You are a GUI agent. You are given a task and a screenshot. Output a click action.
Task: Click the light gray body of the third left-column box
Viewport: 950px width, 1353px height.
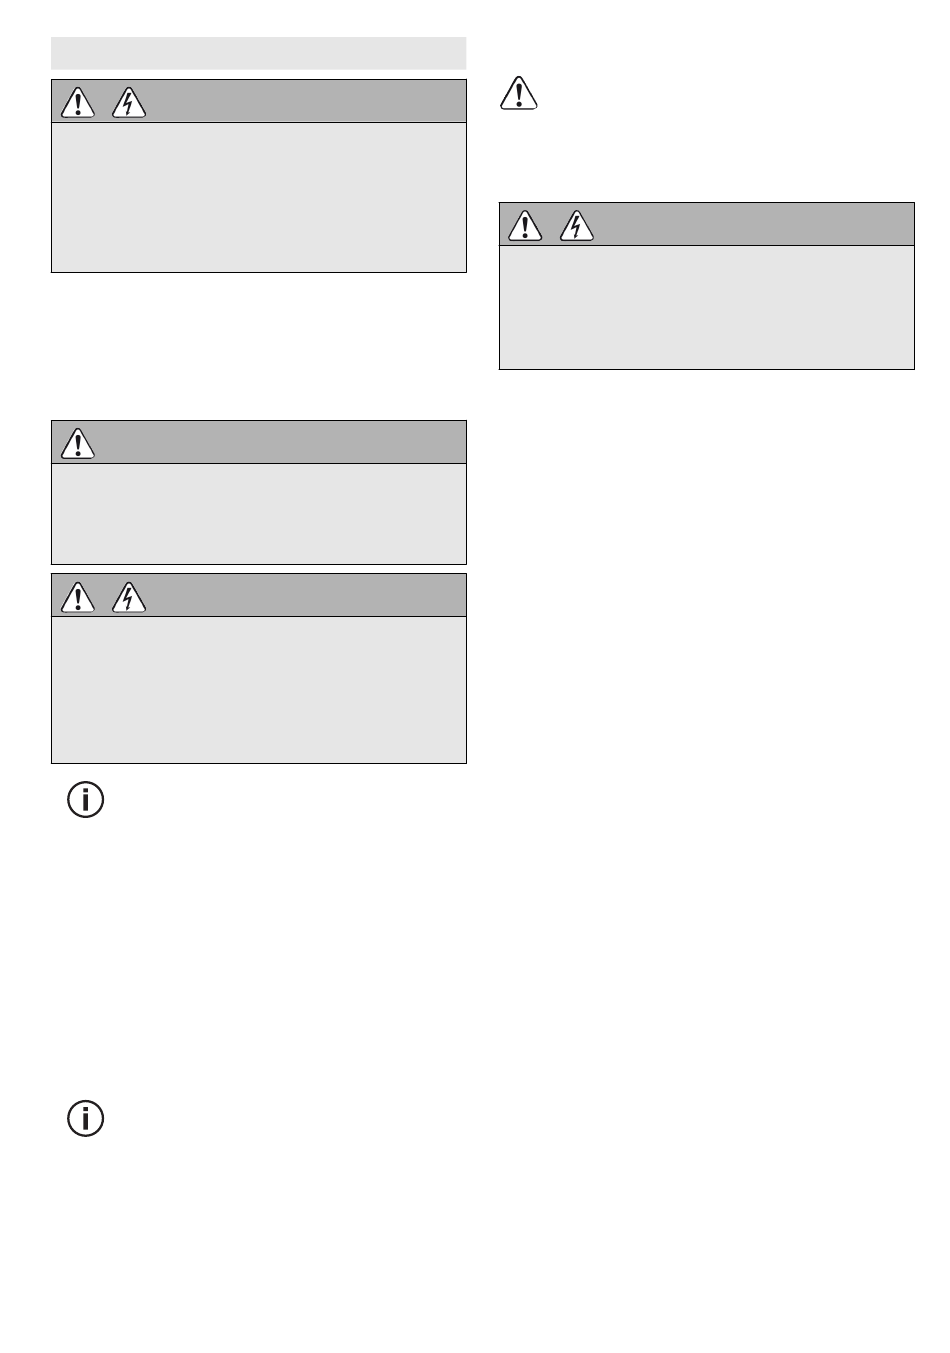[x=259, y=690]
